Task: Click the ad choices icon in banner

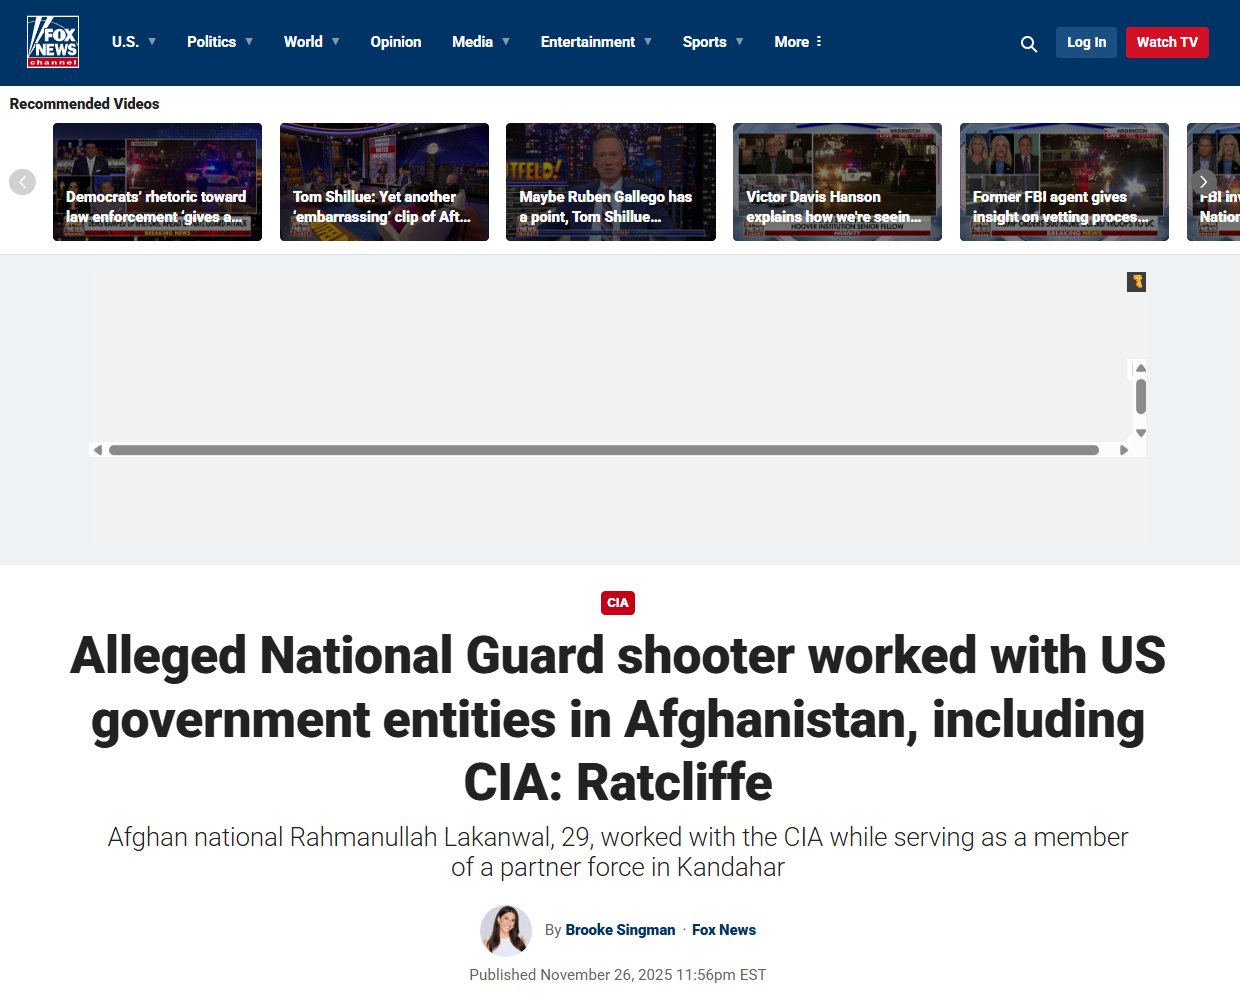Action: point(1136,282)
